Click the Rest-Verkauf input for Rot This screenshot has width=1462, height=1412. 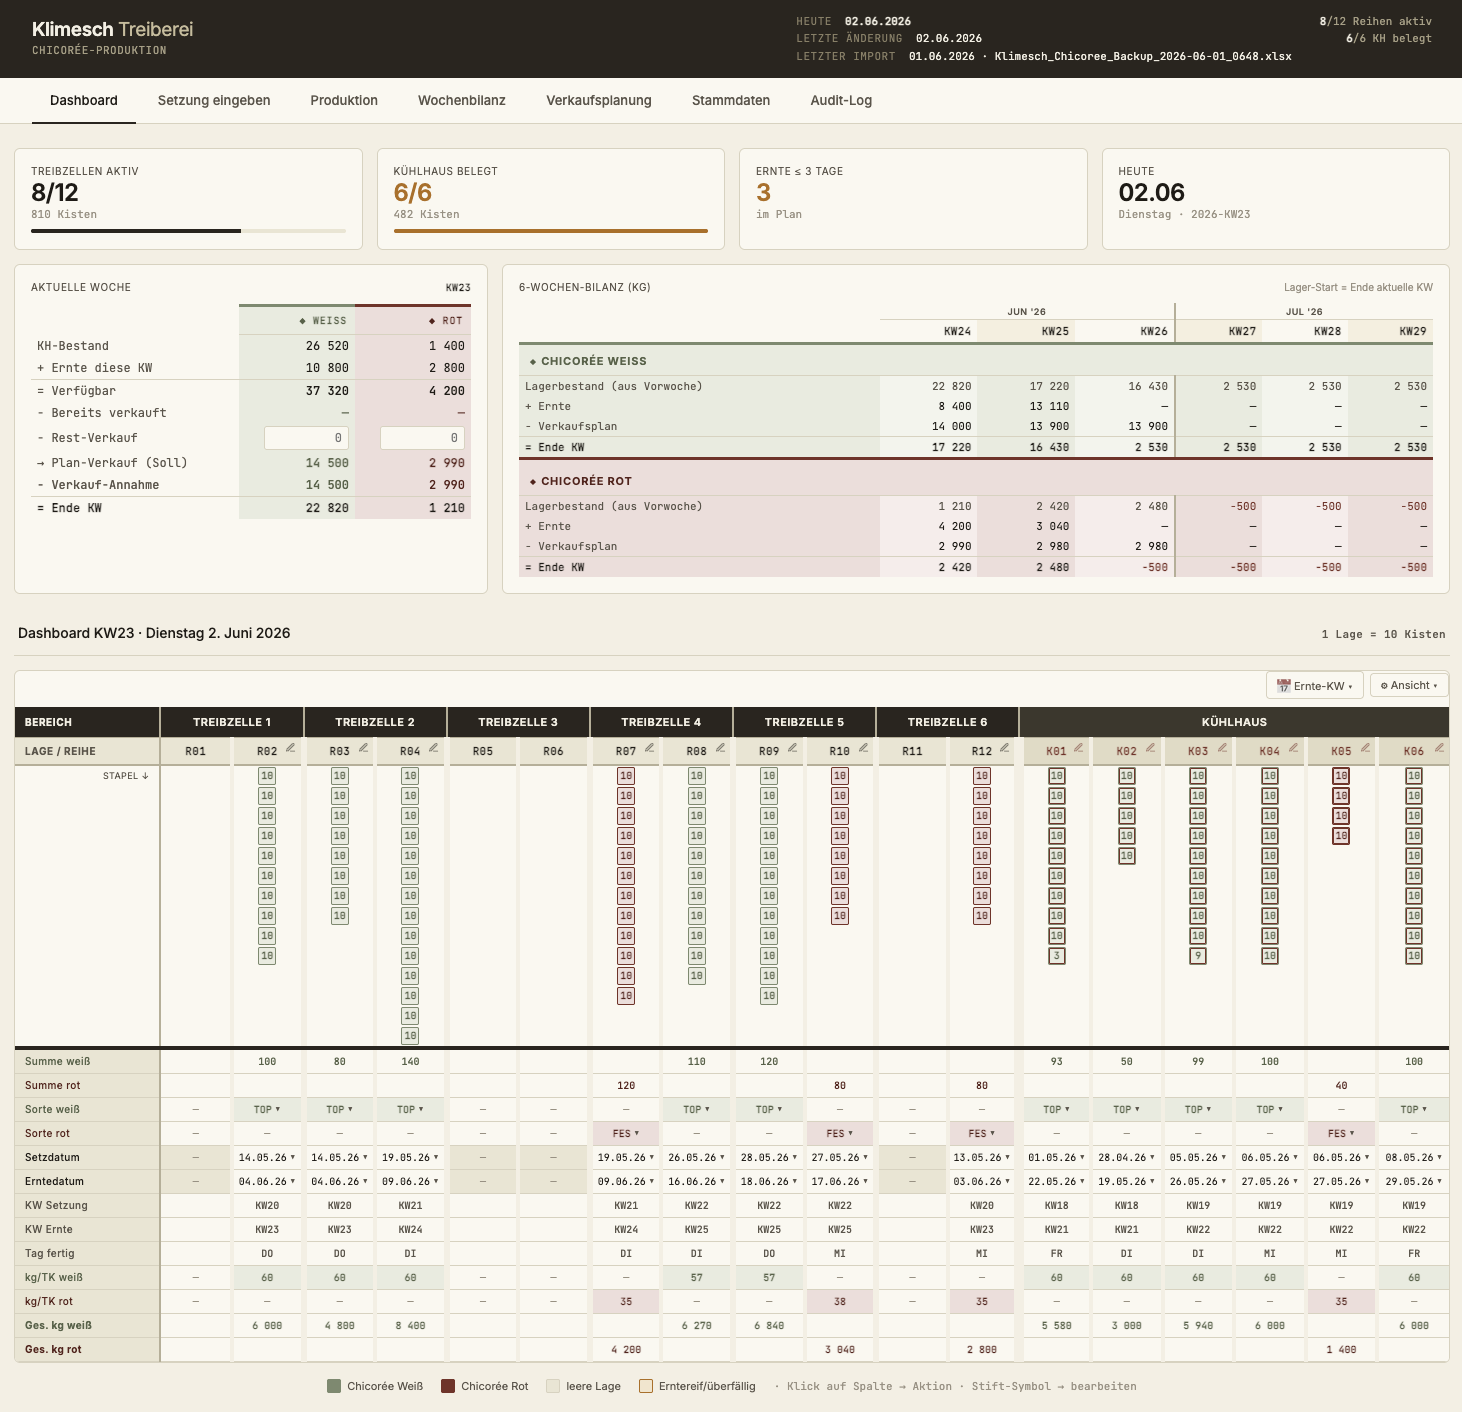422,438
